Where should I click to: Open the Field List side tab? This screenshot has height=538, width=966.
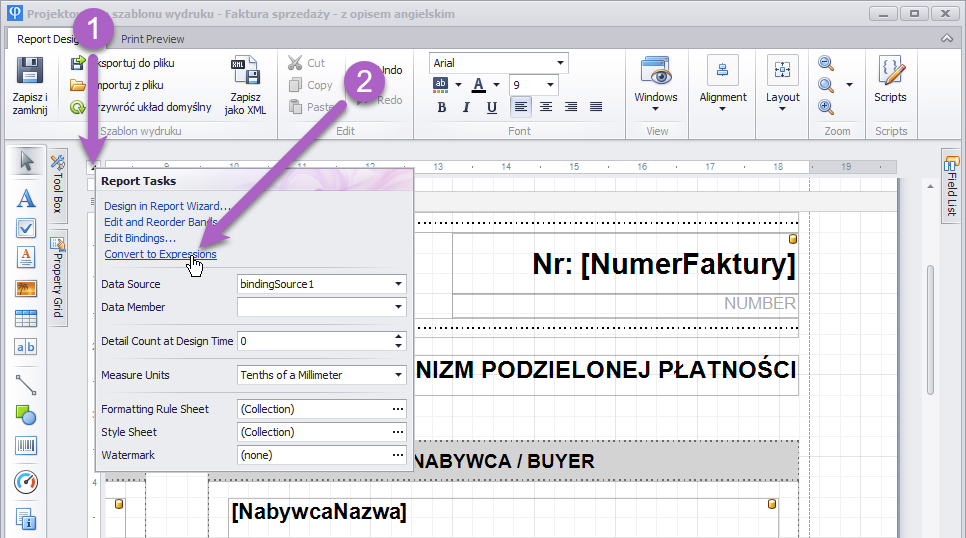[950, 187]
